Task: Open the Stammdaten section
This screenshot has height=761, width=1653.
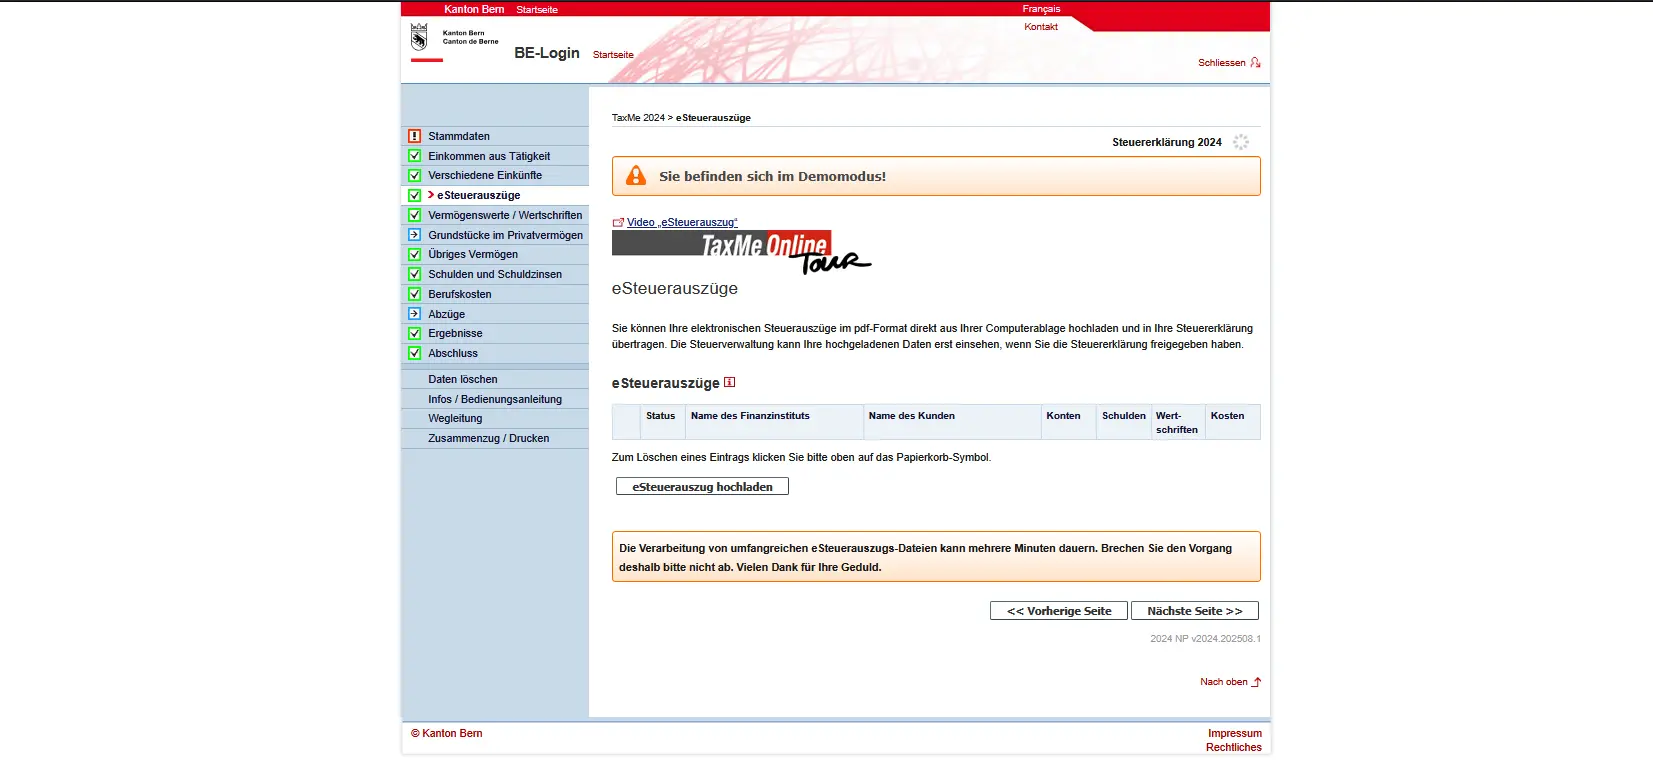Action: 459,136
